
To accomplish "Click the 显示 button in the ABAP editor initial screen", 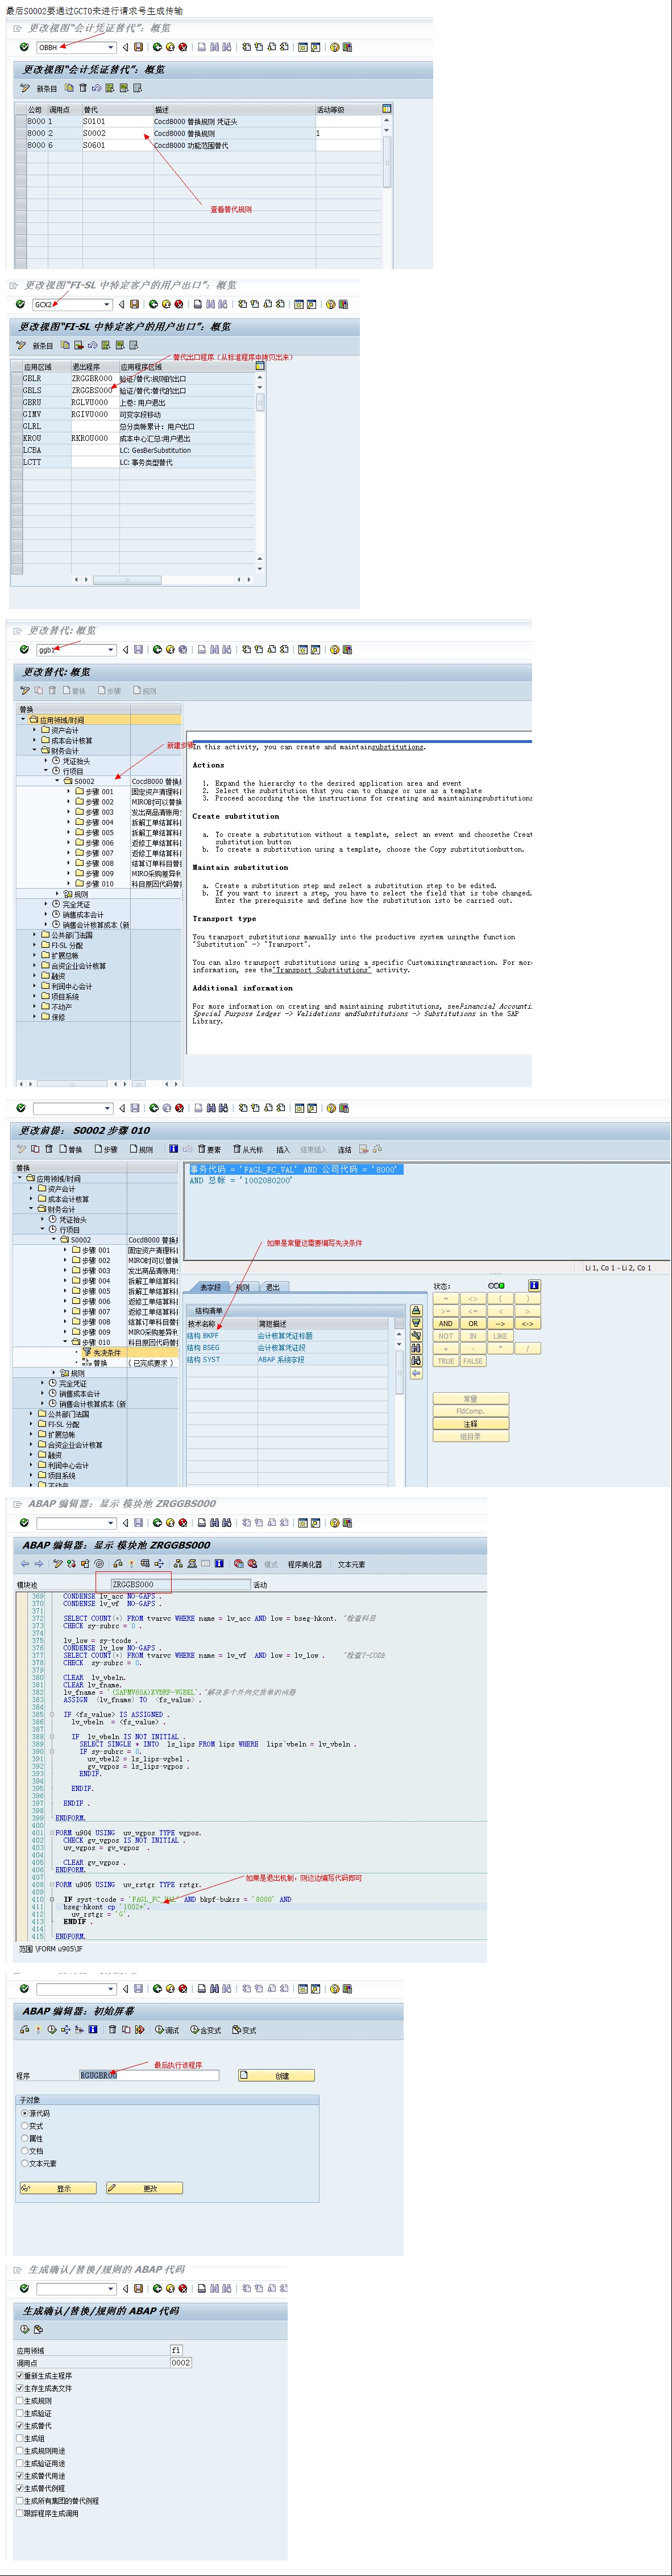I will pos(58,2188).
